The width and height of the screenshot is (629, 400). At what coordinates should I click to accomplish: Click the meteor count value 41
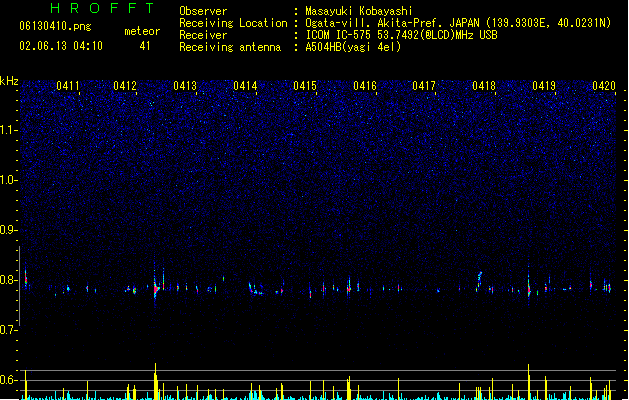[x=145, y=46]
